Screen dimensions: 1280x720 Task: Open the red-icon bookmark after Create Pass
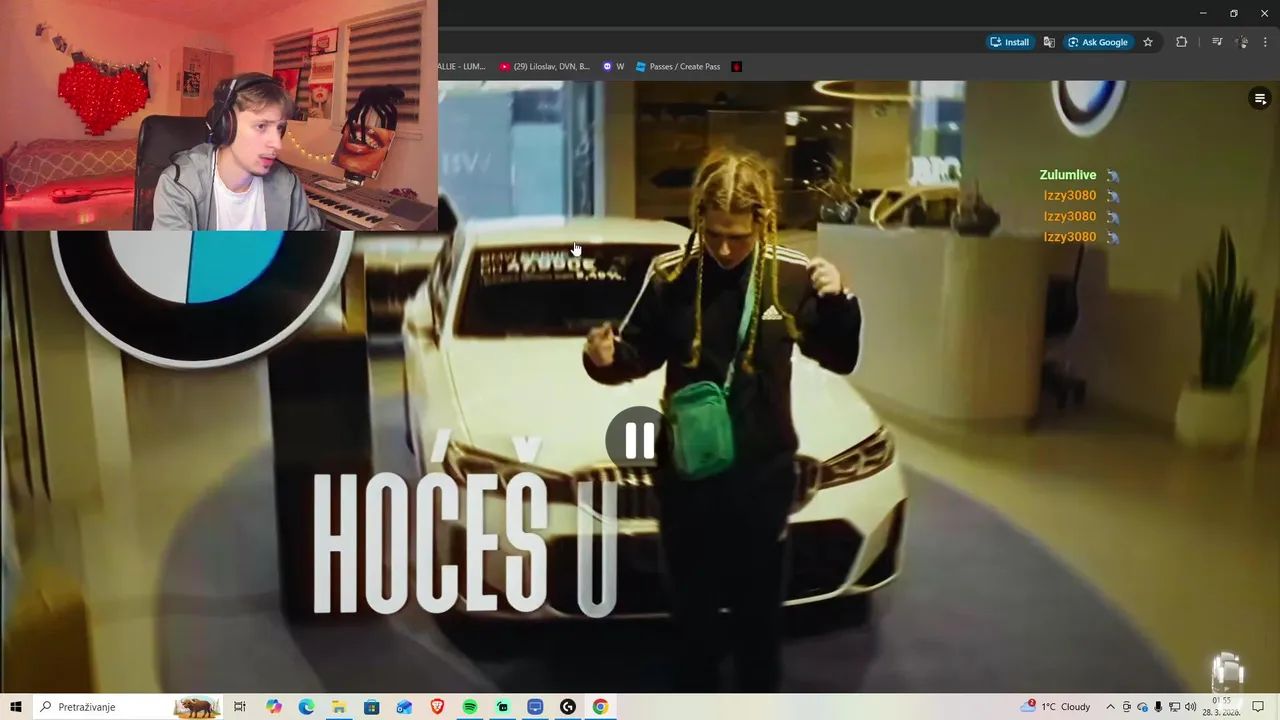click(737, 67)
